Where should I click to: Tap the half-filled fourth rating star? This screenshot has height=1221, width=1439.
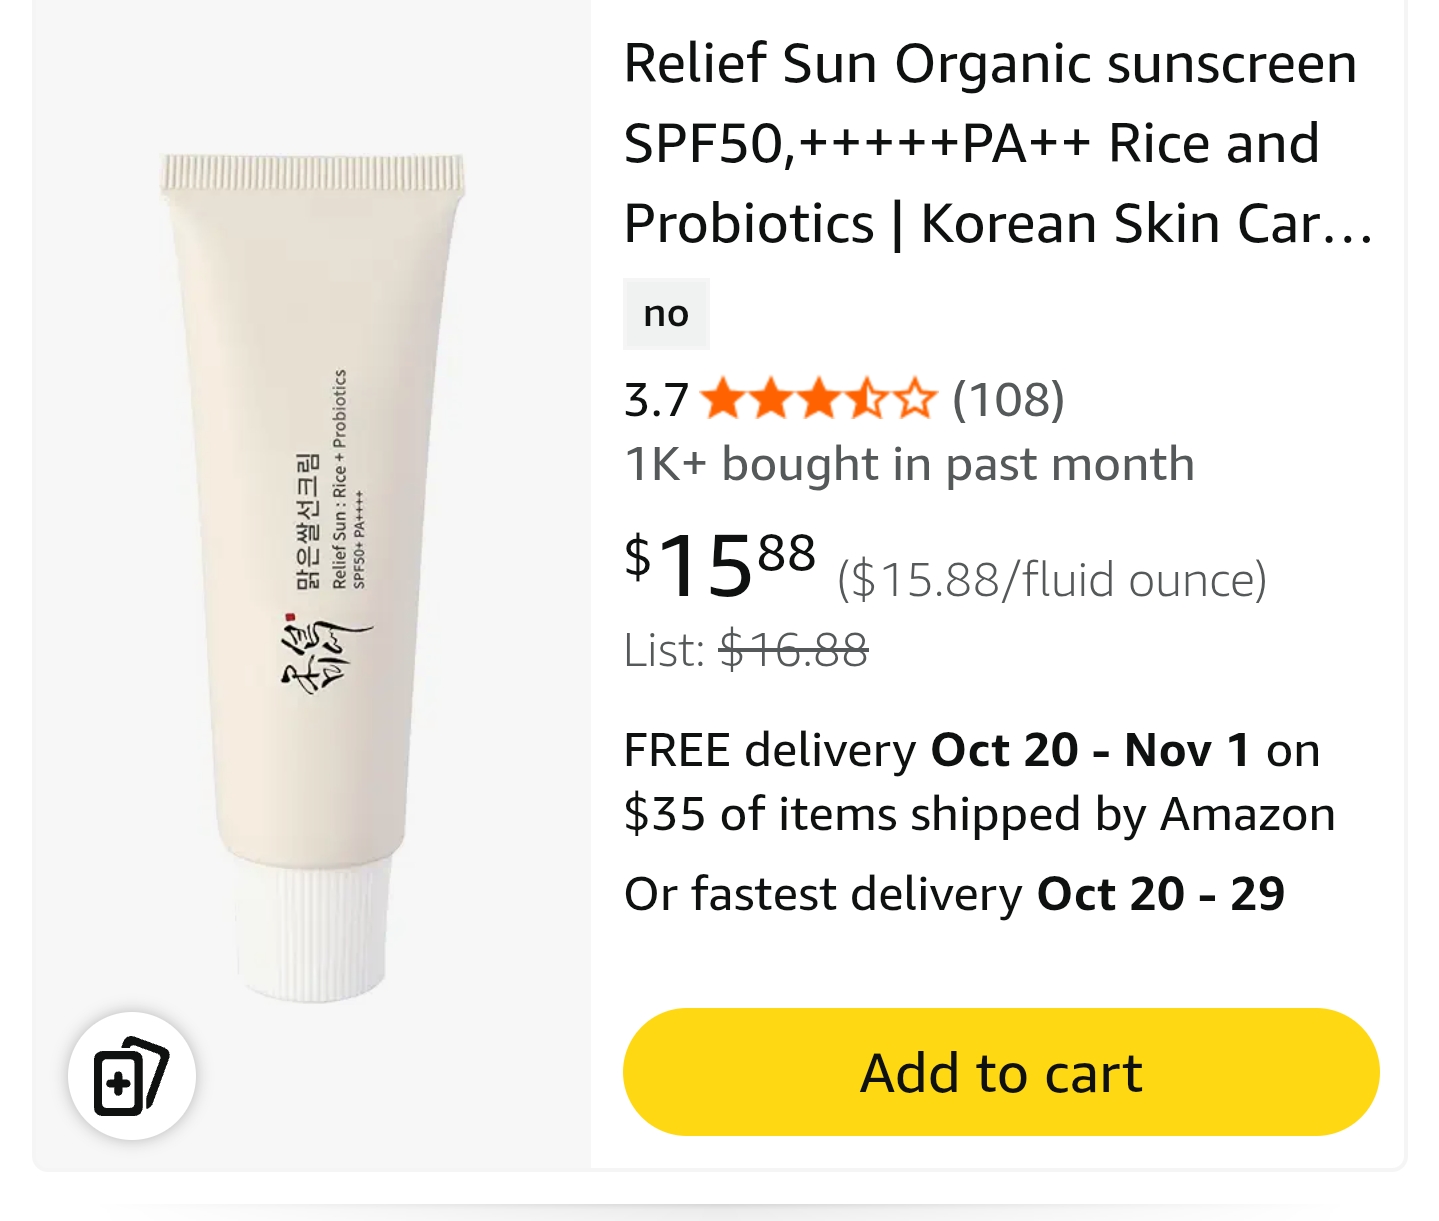(866, 400)
